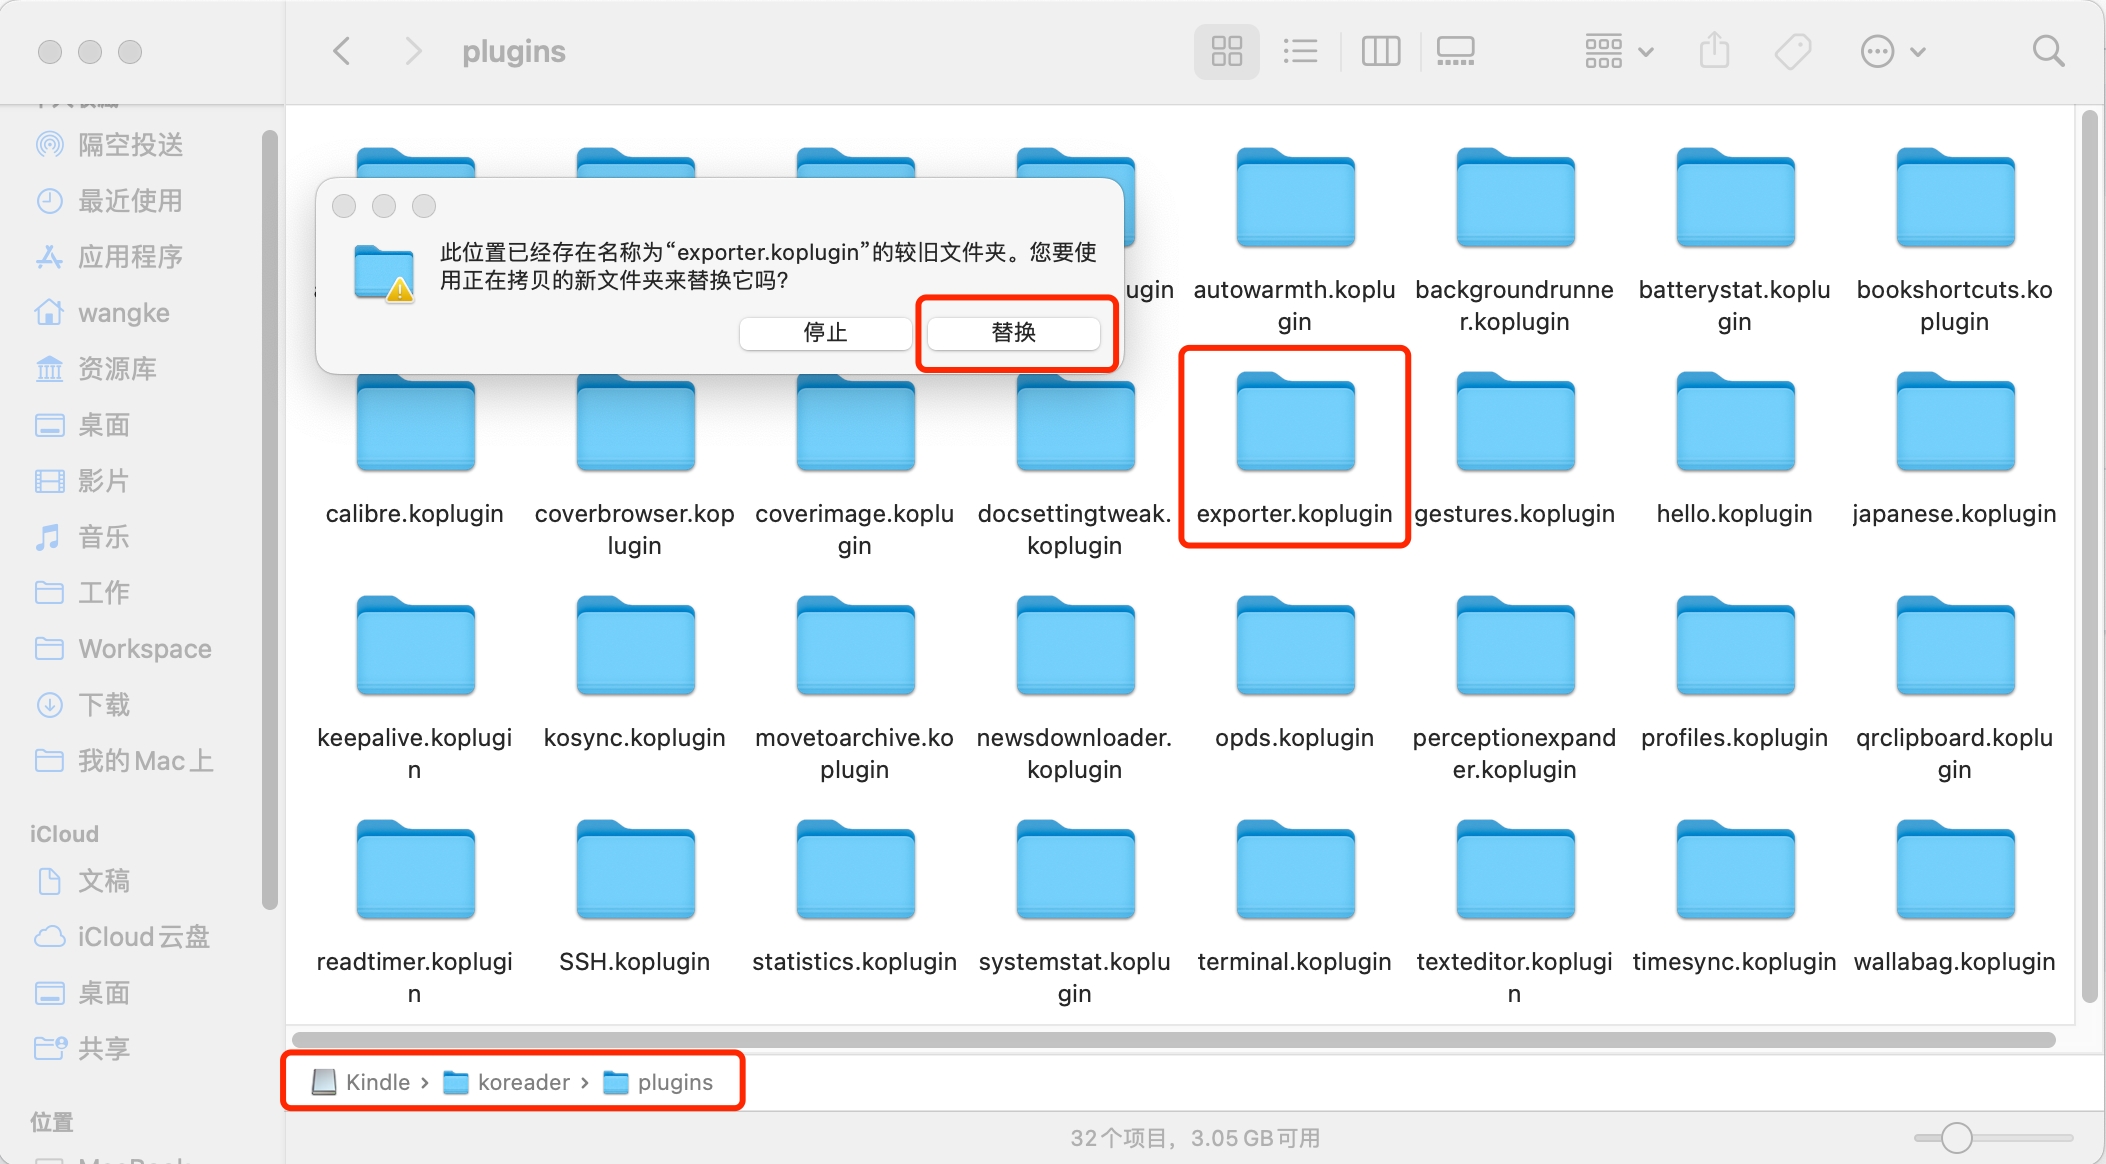2106x1164 pixels.
Task: Click Kindle in the path bar
Action: (x=377, y=1082)
